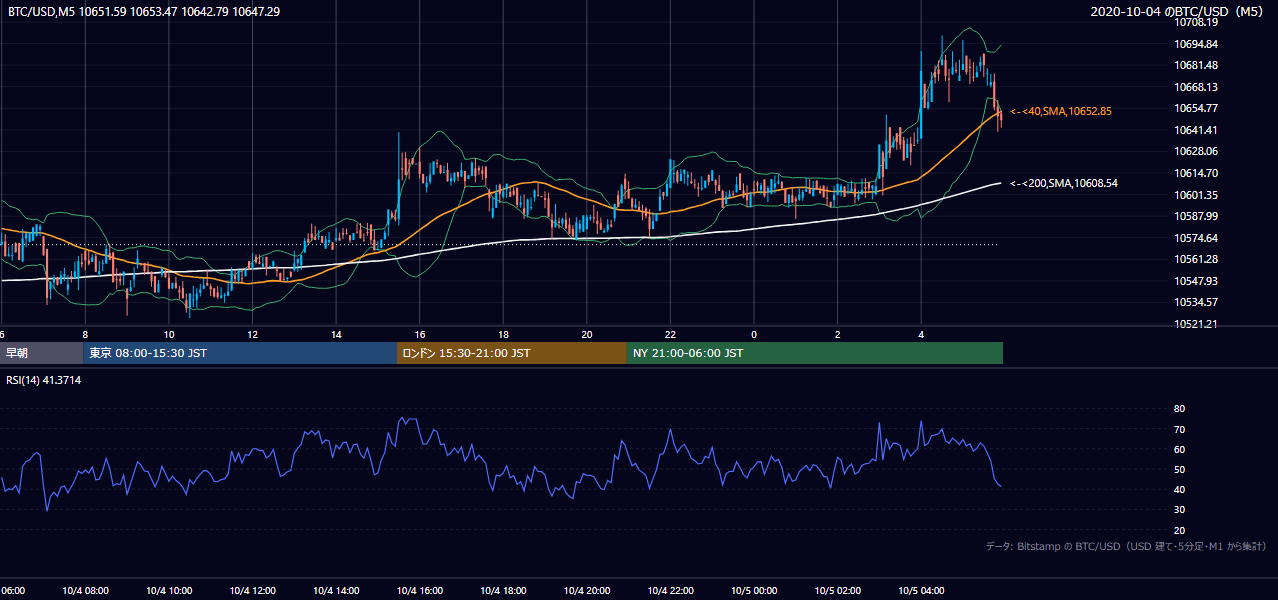1278x600 pixels.
Task: Click price axis value 10708.19
Action: coord(1197,22)
